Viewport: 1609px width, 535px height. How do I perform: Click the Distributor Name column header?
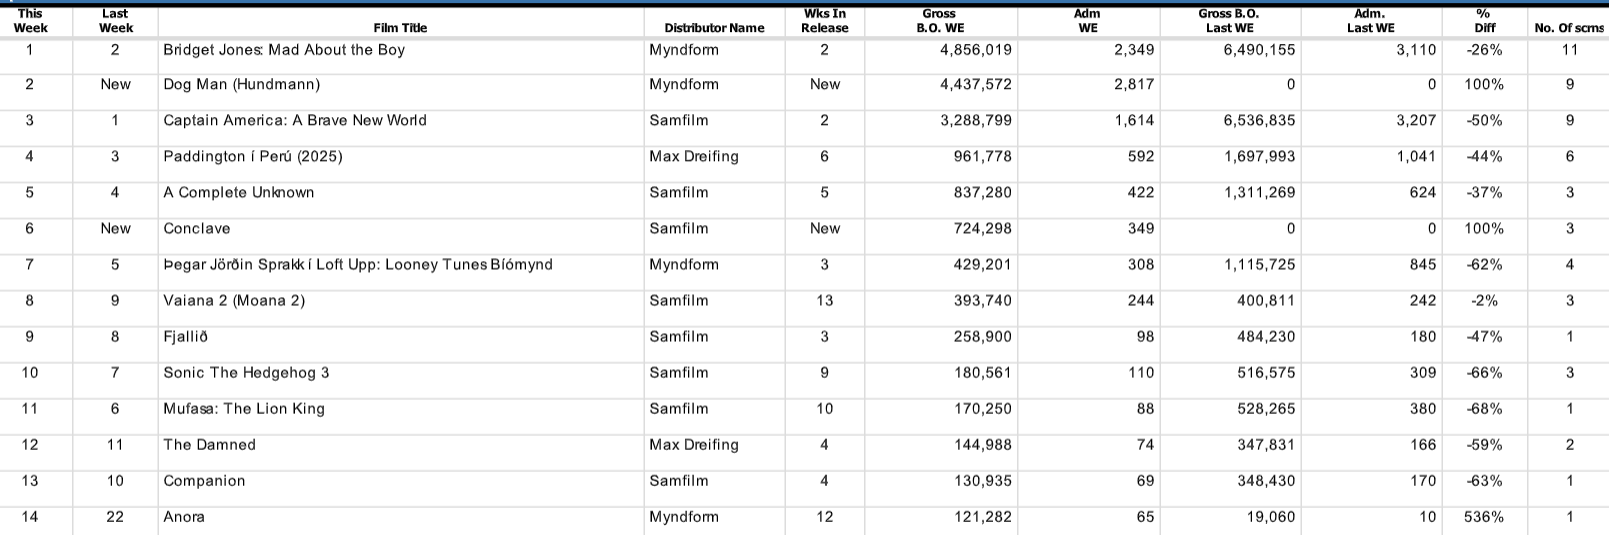[x=714, y=28]
